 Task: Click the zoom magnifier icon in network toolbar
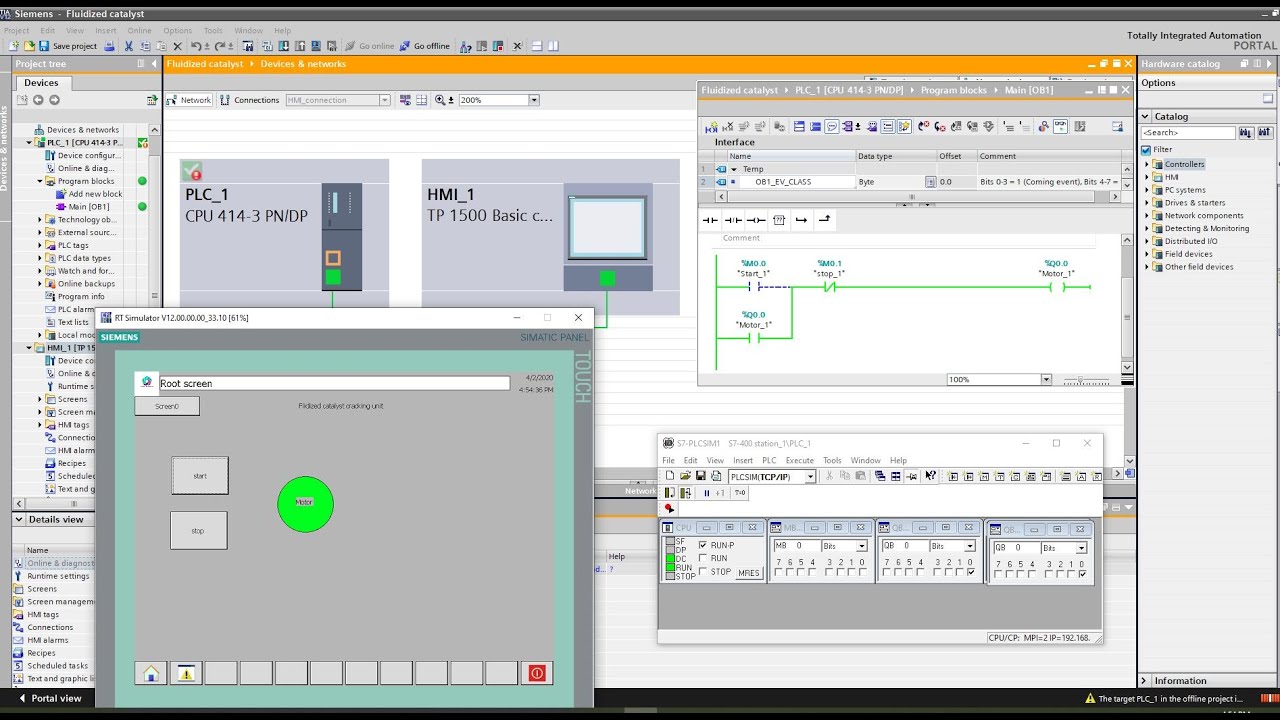pos(440,100)
